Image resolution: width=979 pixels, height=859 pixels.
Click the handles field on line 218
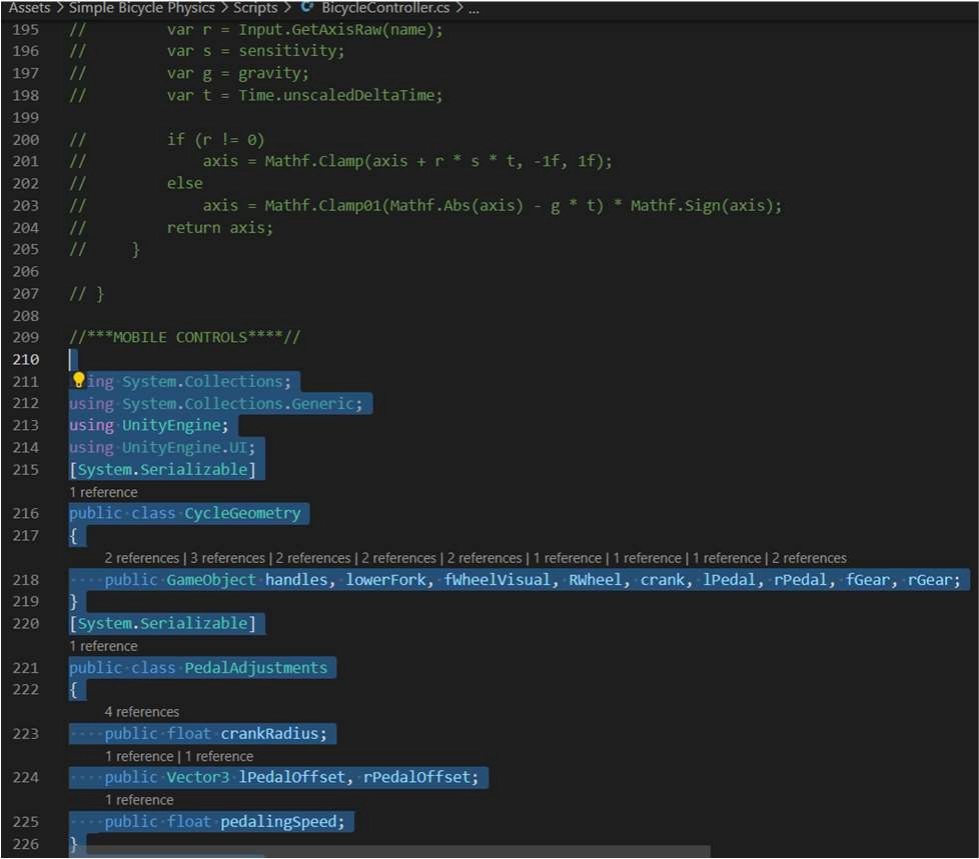click(295, 579)
